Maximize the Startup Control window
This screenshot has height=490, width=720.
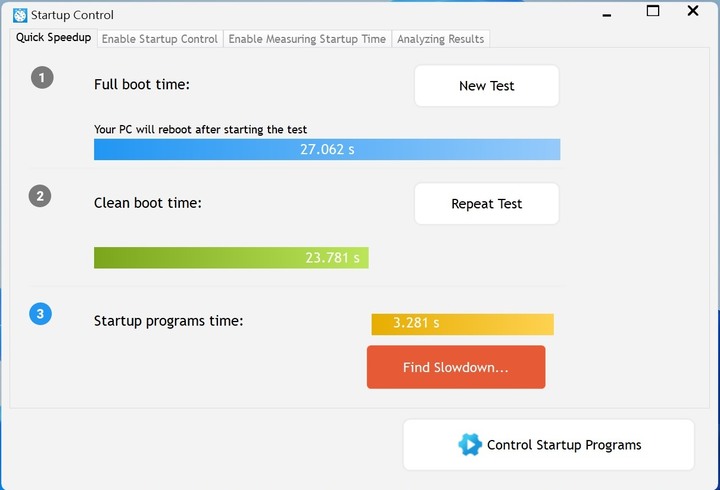(653, 11)
